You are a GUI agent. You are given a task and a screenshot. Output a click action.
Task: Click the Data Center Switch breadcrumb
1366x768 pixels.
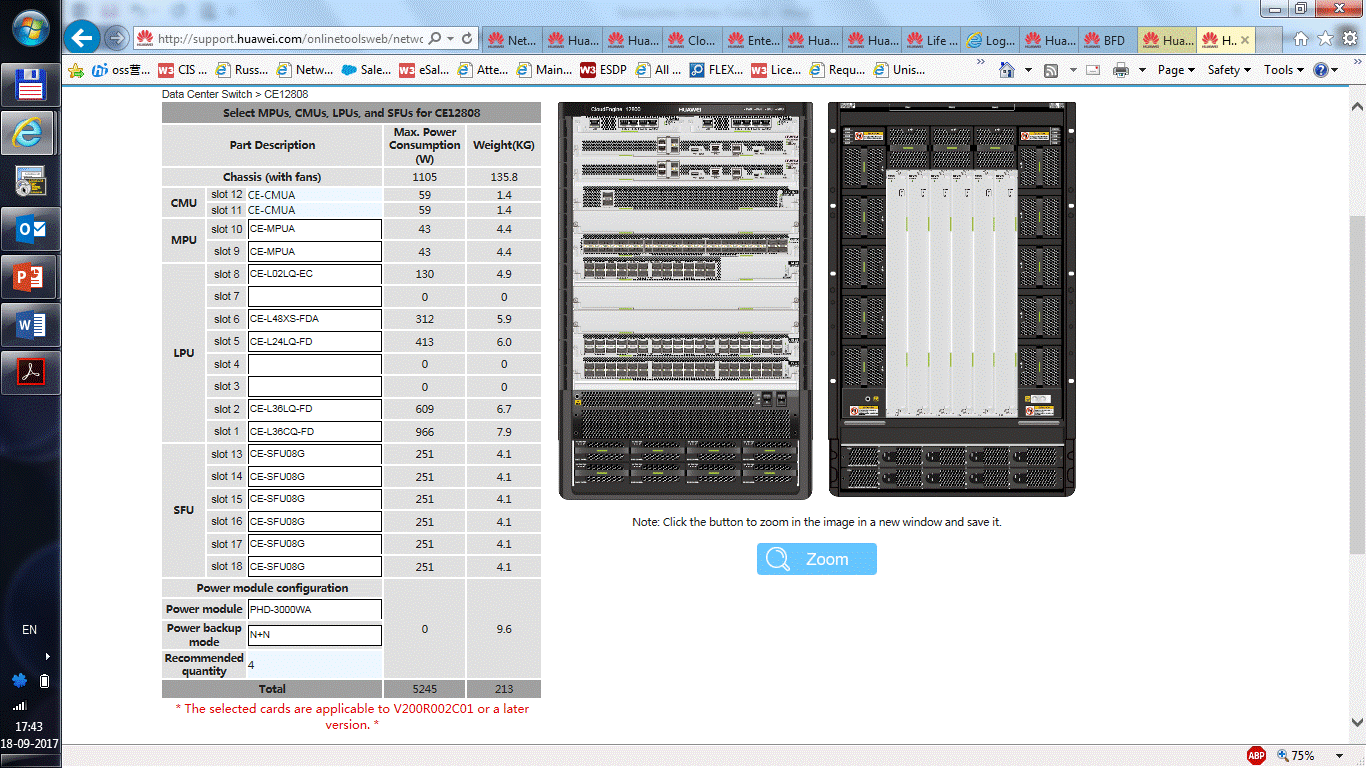click(x=208, y=94)
